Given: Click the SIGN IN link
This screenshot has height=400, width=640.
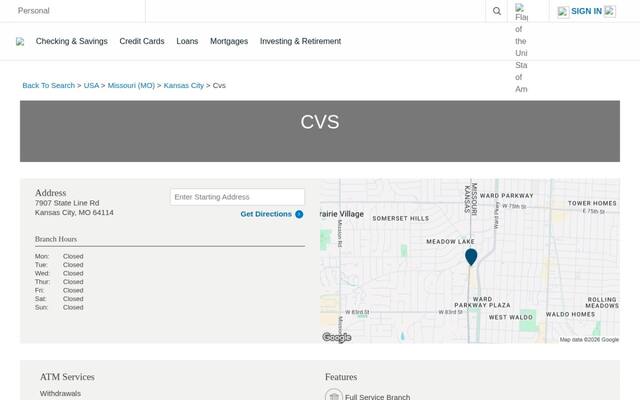Looking at the screenshot, I should coord(586,11).
